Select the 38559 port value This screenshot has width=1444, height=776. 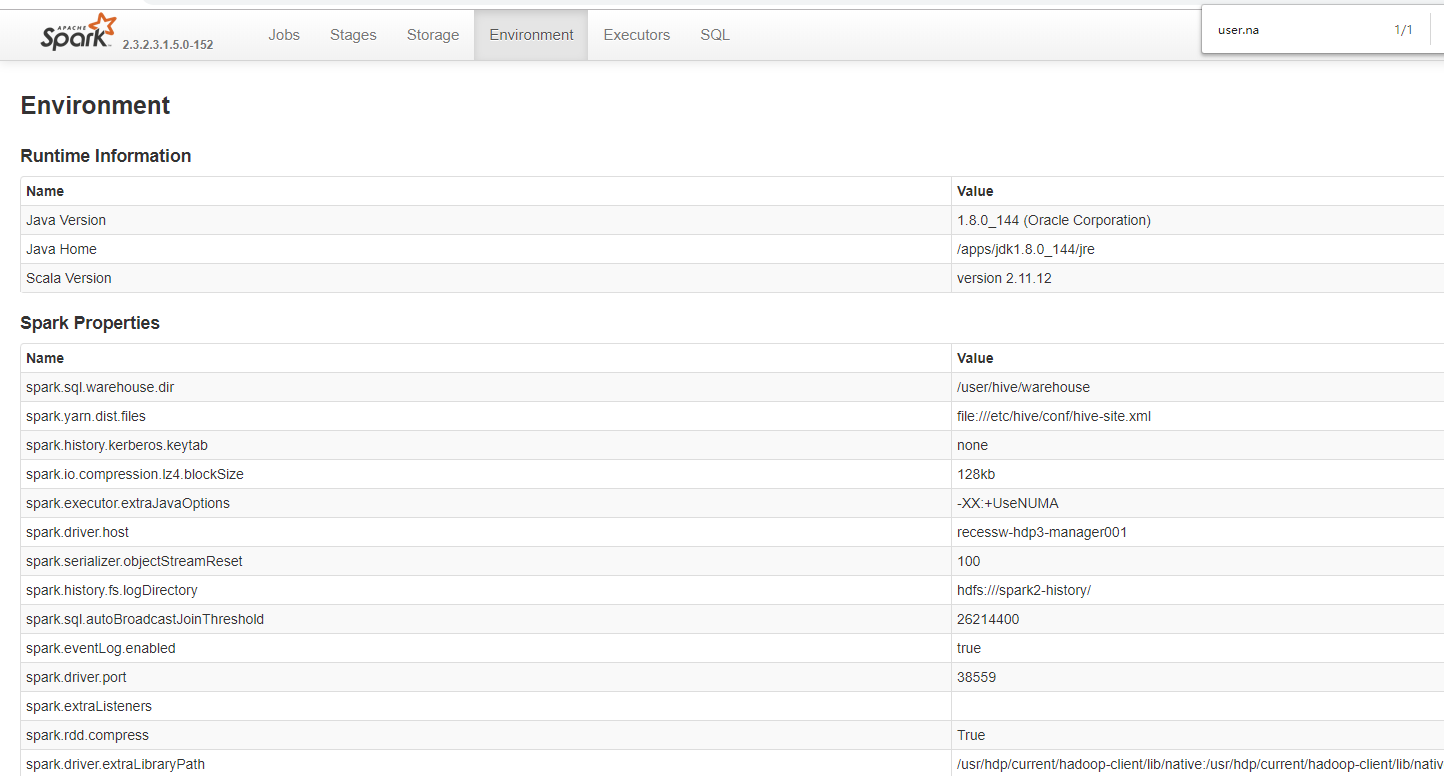(976, 677)
